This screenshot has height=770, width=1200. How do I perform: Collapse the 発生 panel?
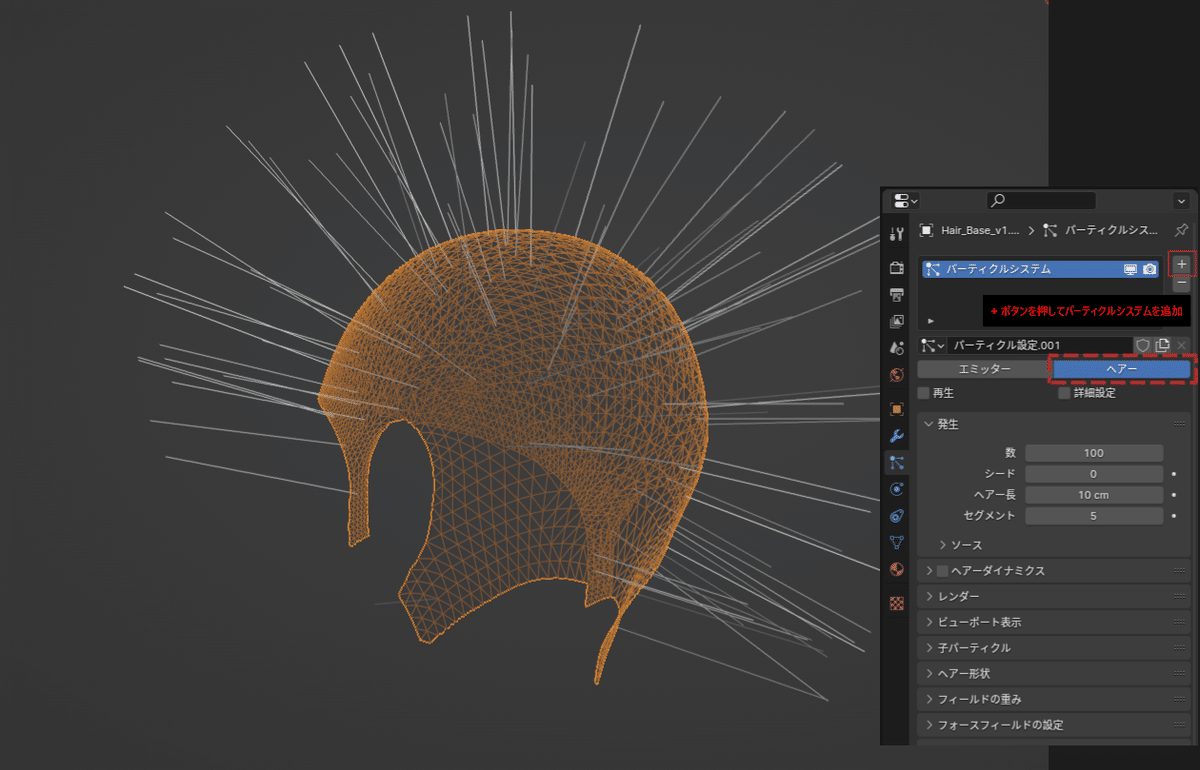[x=927, y=425]
